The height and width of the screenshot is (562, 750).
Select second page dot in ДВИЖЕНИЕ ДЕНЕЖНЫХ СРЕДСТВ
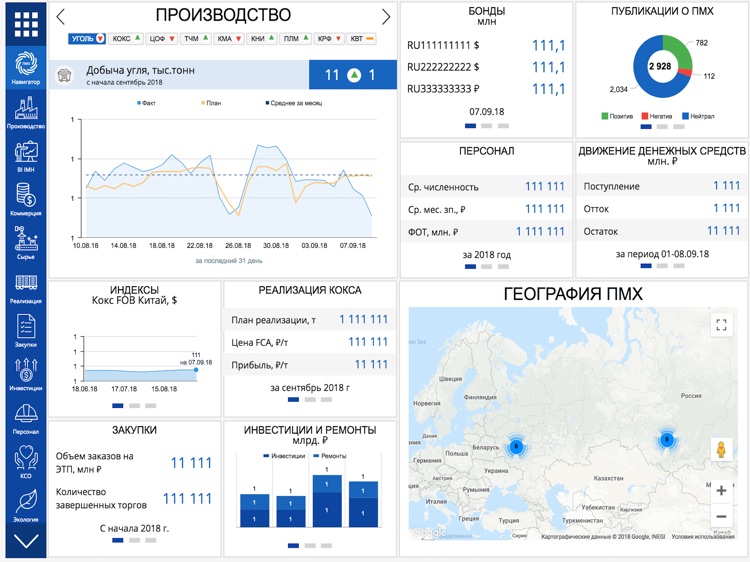(x=662, y=265)
